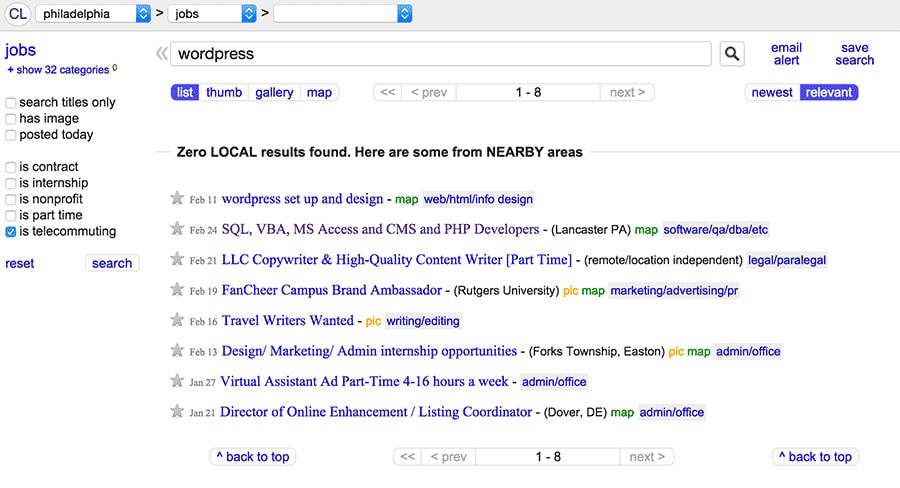Star the Virtual Assistant Ad Part-Time listing
The height and width of the screenshot is (488, 900).
tap(177, 381)
